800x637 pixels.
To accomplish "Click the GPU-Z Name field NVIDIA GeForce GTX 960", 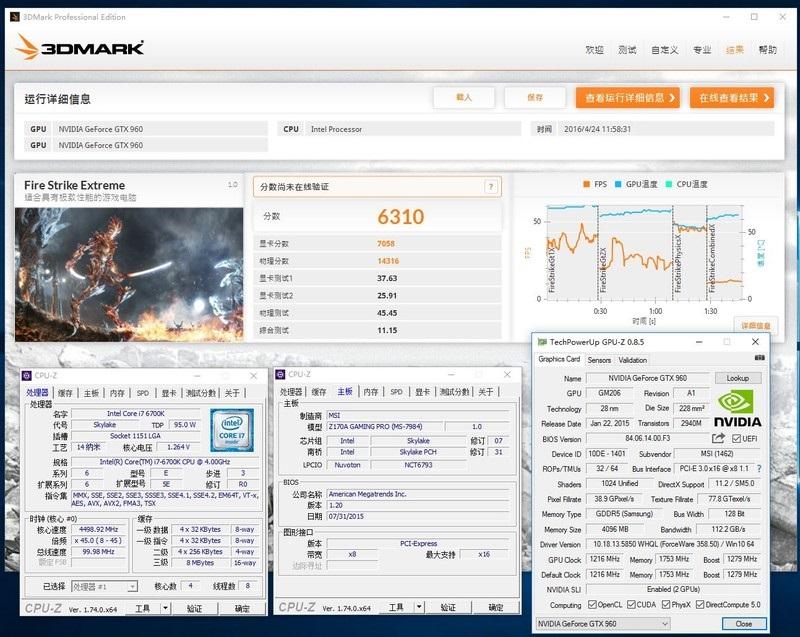I will (647, 378).
